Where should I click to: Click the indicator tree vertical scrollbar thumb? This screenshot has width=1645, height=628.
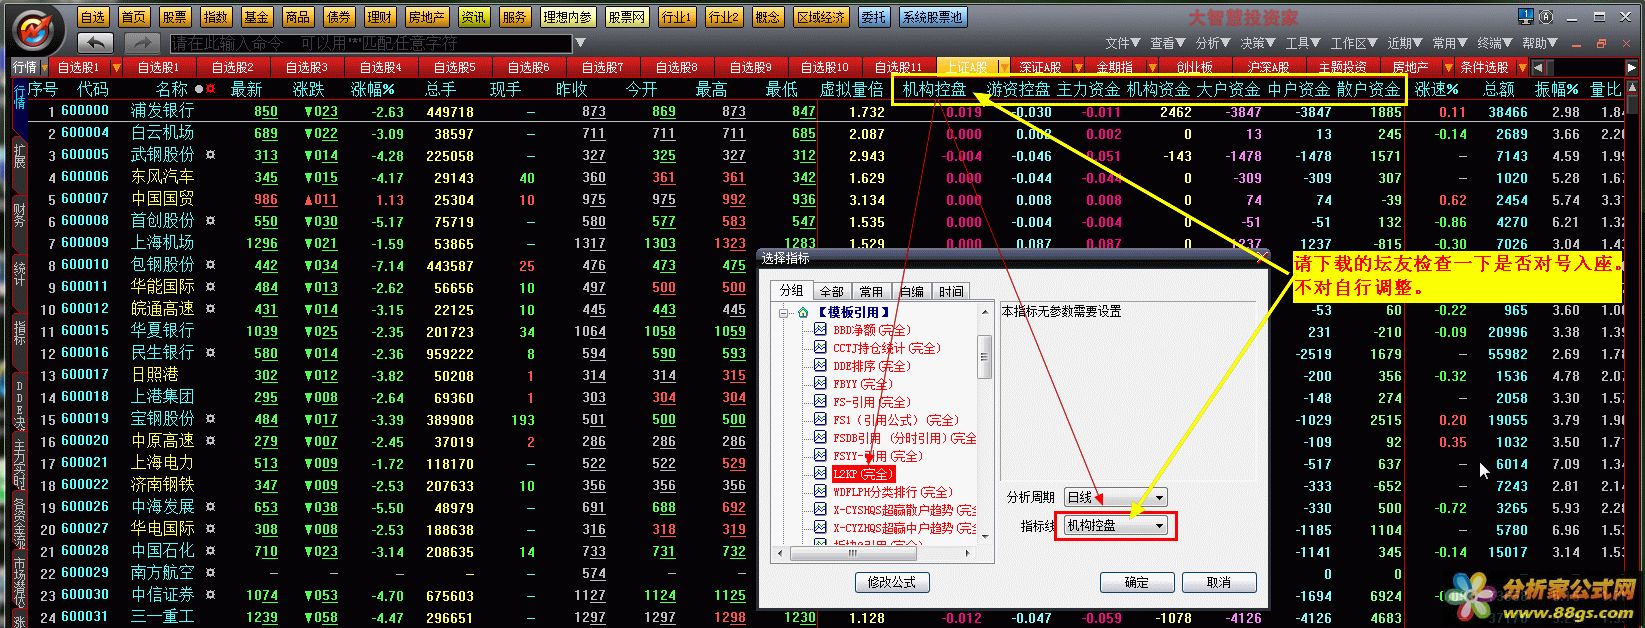click(984, 355)
